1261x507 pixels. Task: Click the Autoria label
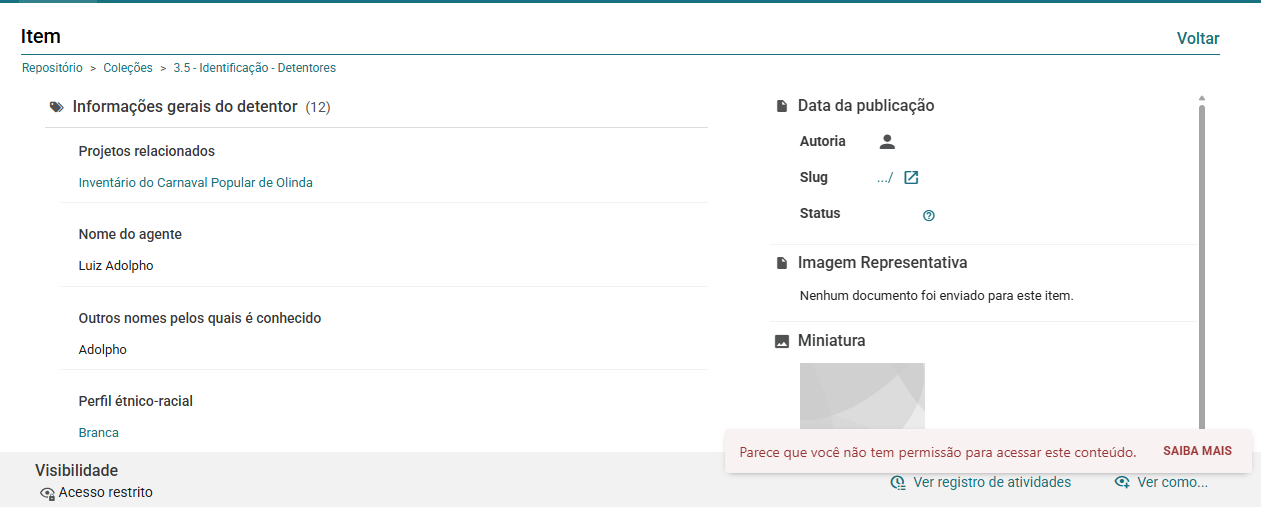823,141
